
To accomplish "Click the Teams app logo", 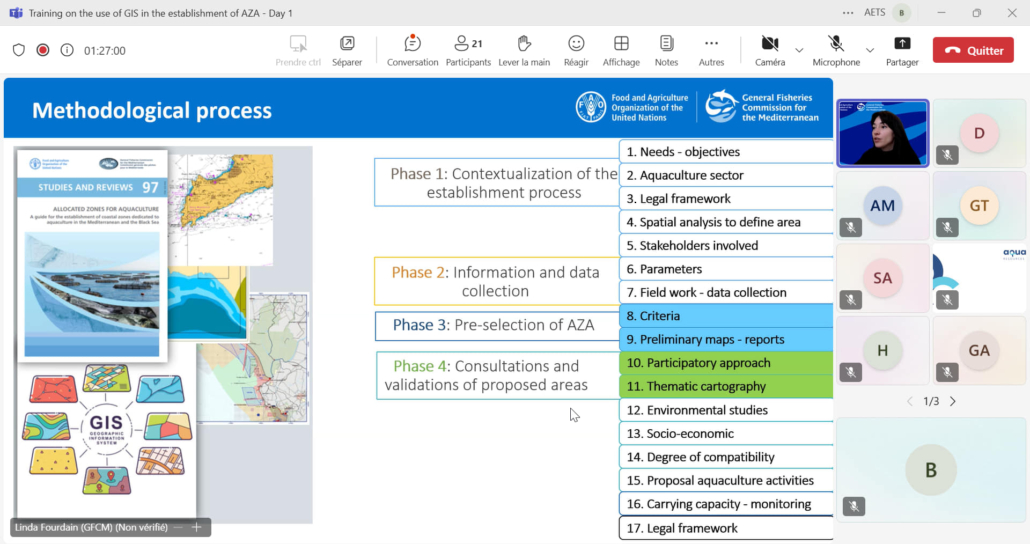I will coord(16,12).
